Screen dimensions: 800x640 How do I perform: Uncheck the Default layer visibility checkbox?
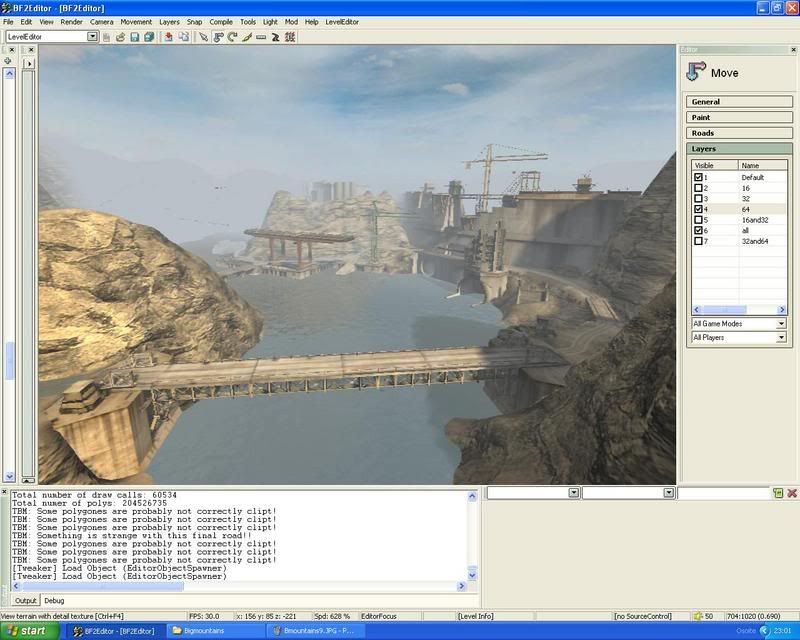(x=698, y=177)
